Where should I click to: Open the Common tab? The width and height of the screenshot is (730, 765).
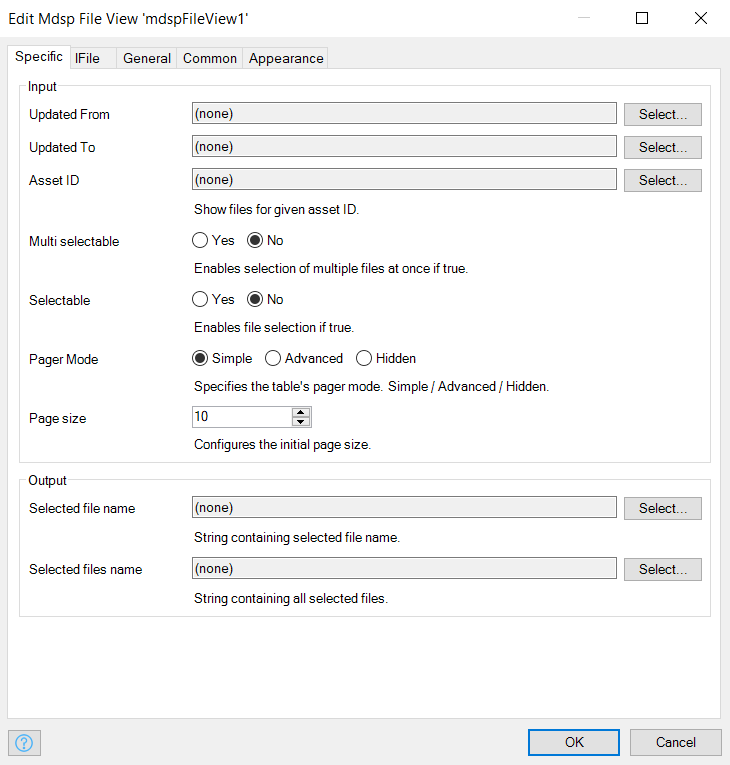point(210,58)
